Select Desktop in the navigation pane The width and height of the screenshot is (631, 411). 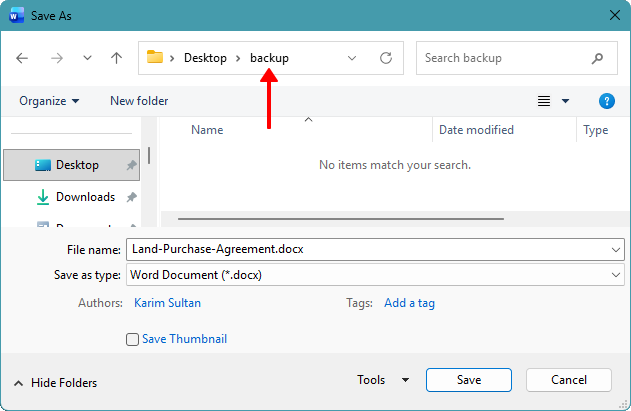point(72,165)
